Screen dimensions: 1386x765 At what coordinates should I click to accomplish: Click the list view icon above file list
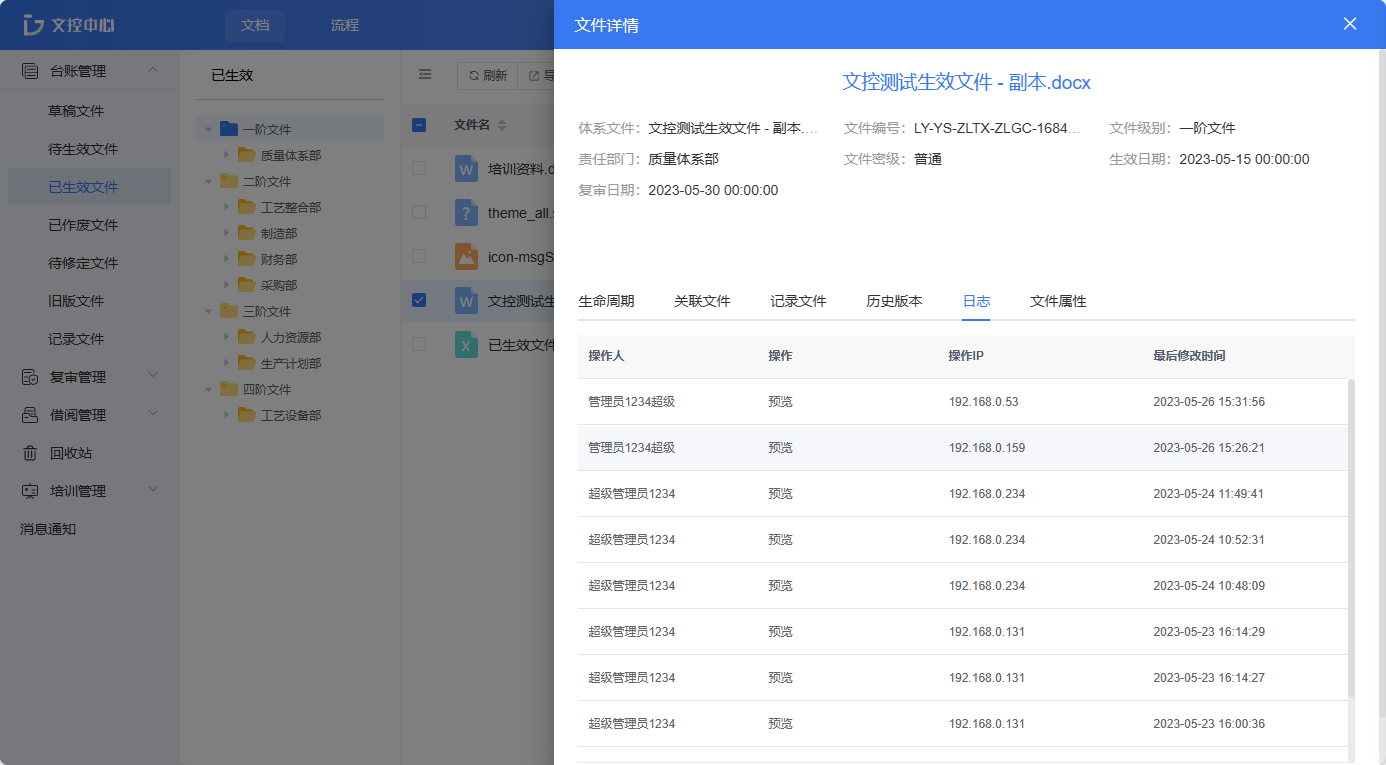(424, 74)
